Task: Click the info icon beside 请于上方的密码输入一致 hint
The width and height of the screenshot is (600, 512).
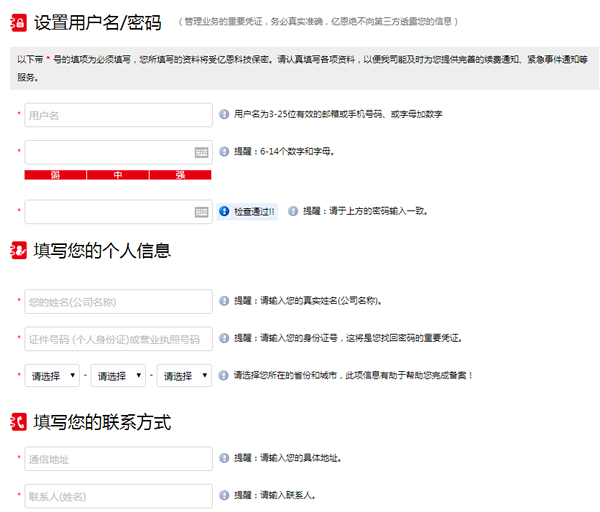Action: (293, 211)
